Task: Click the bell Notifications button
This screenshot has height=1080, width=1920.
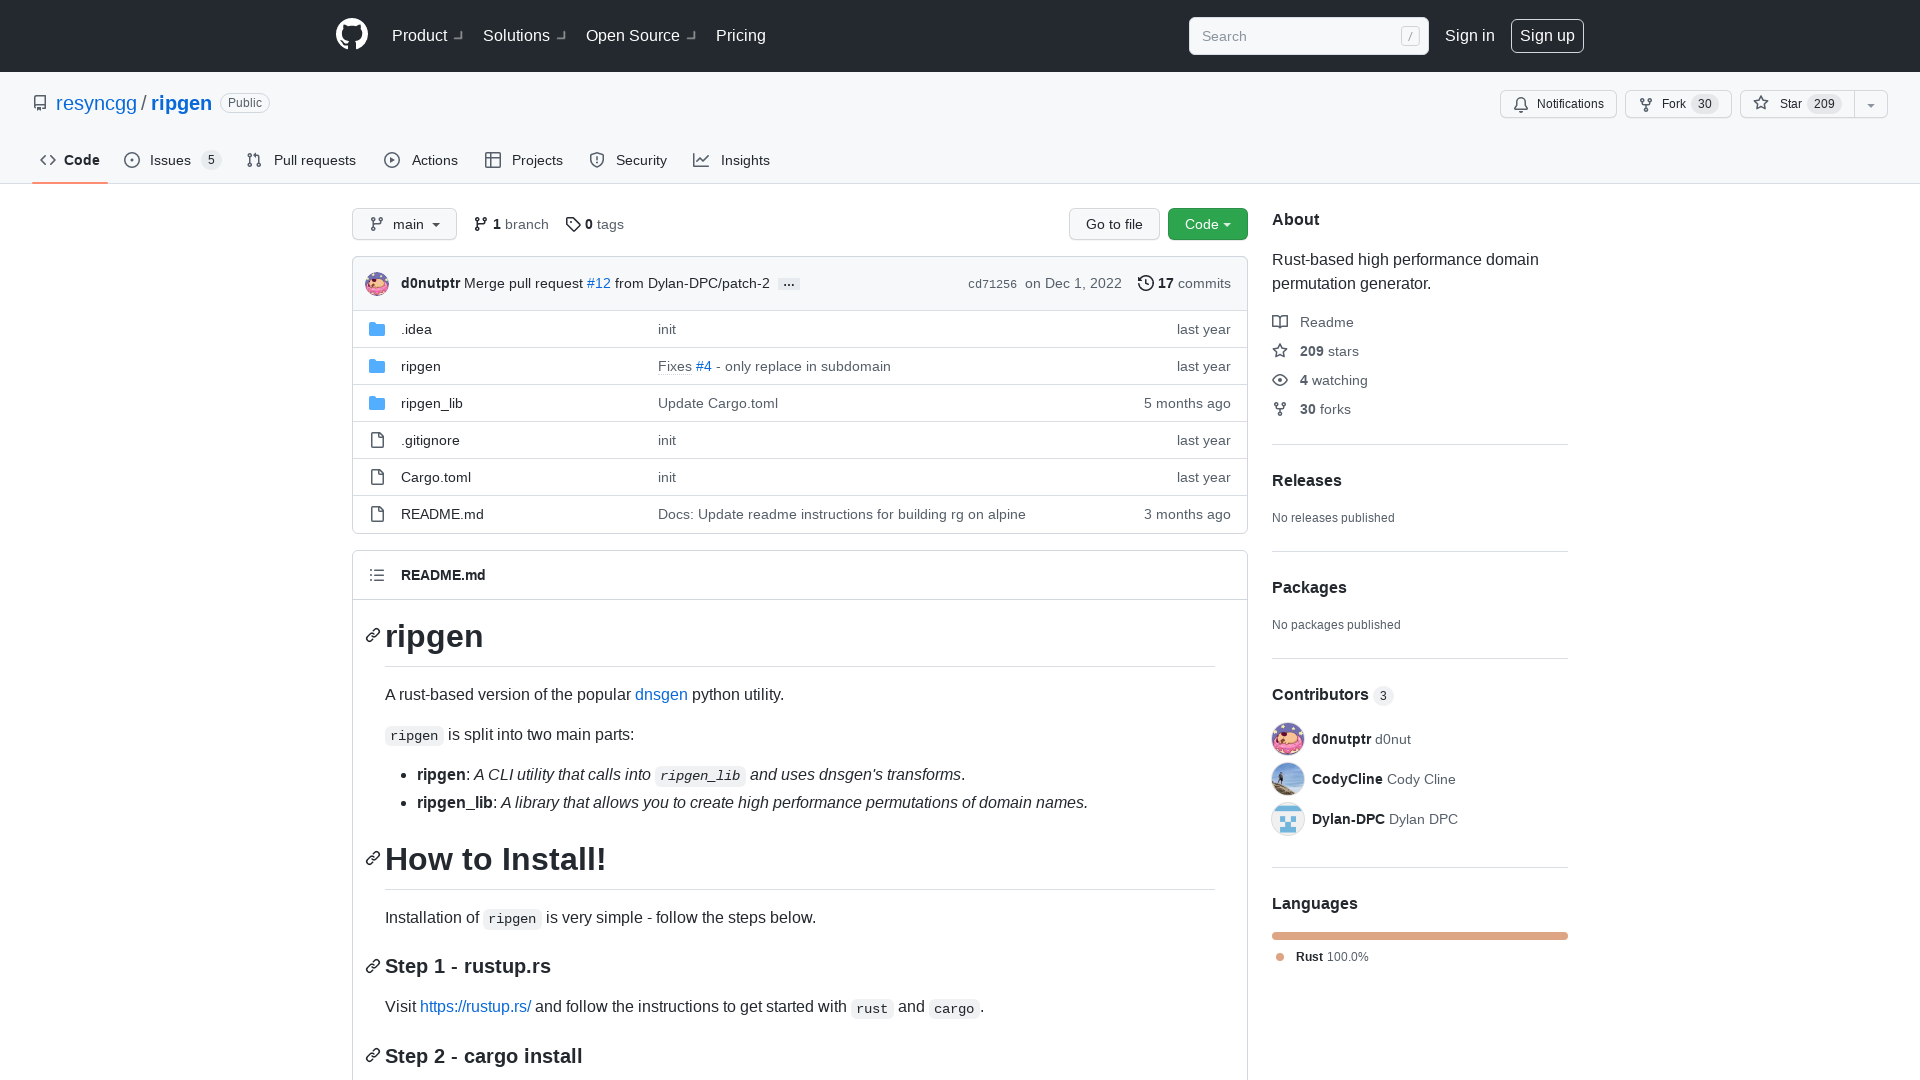Action: (1558, 104)
